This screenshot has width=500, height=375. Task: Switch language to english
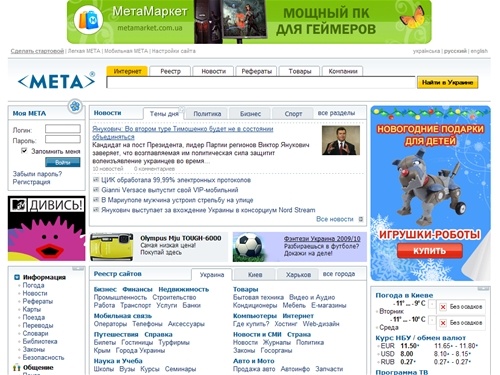479,51
